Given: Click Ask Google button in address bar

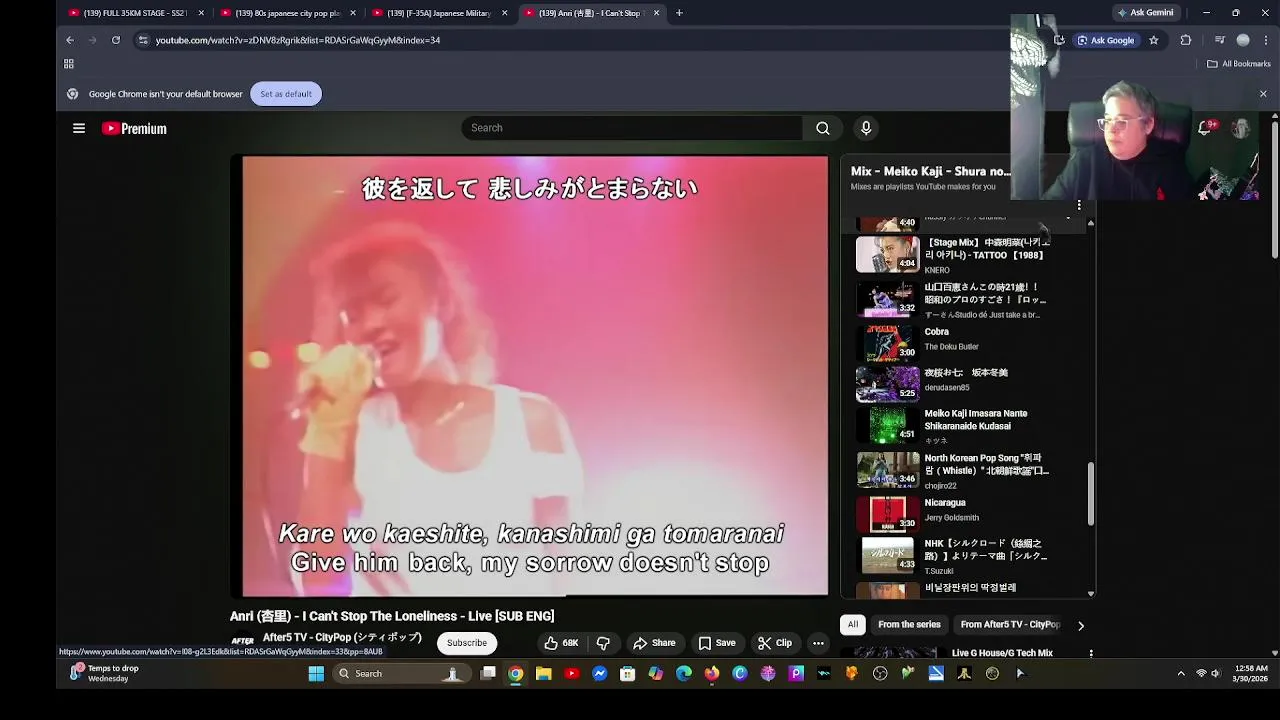Looking at the screenshot, I should tap(1106, 40).
